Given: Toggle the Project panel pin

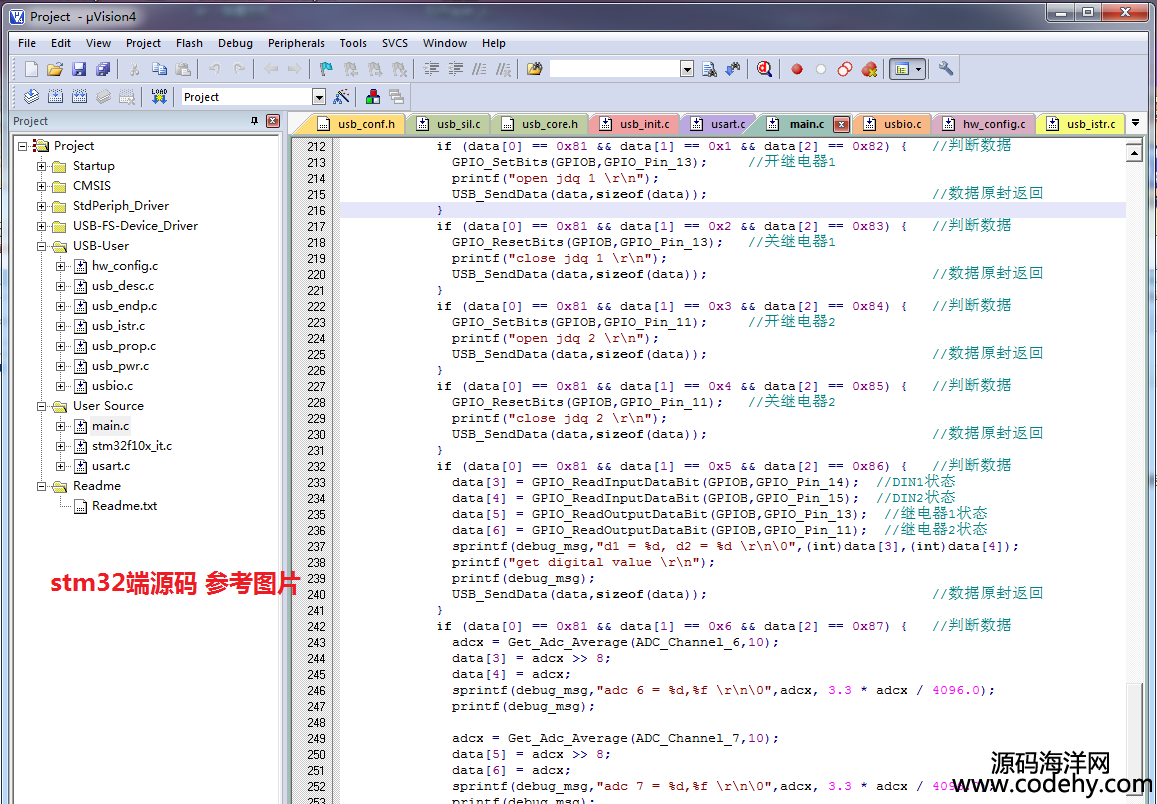Looking at the screenshot, I should pos(254,121).
